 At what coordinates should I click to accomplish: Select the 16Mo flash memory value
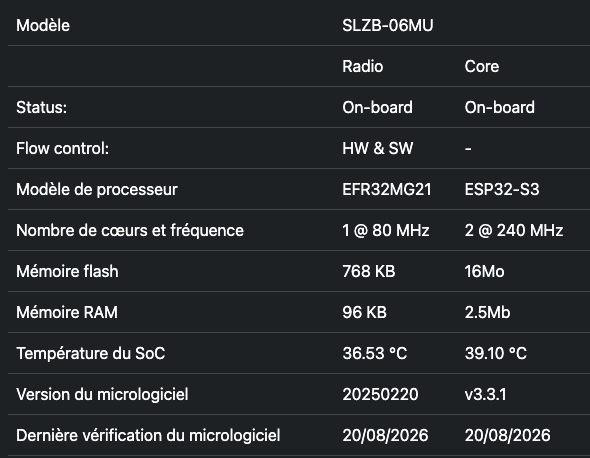pyautogui.click(x=485, y=271)
